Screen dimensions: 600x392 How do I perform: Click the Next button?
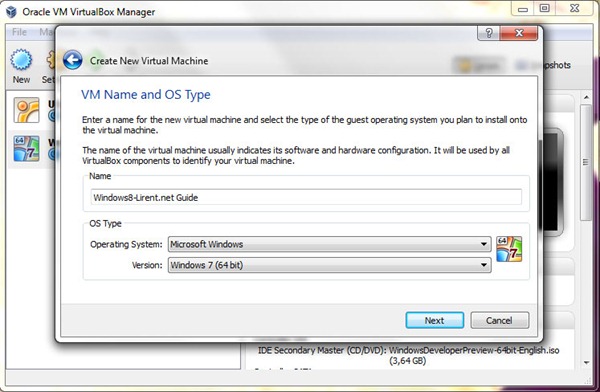(435, 320)
